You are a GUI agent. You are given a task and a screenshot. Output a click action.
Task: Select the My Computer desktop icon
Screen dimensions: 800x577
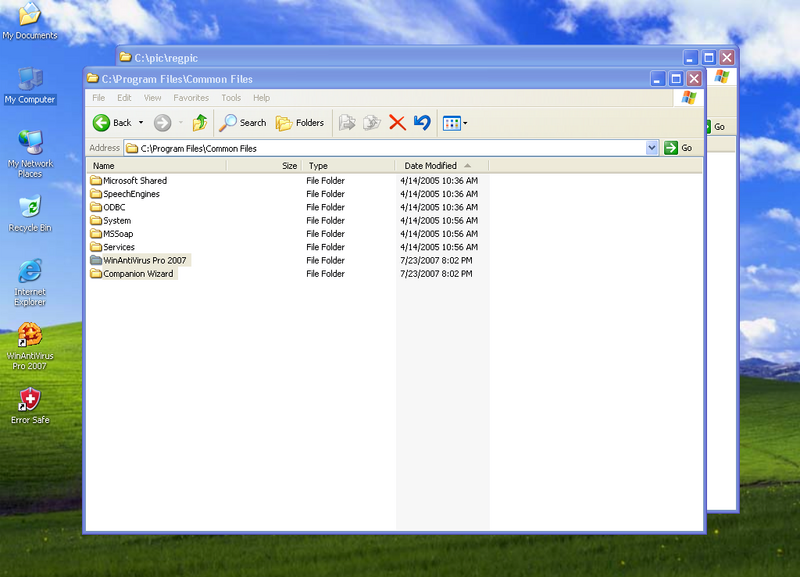pos(30,86)
